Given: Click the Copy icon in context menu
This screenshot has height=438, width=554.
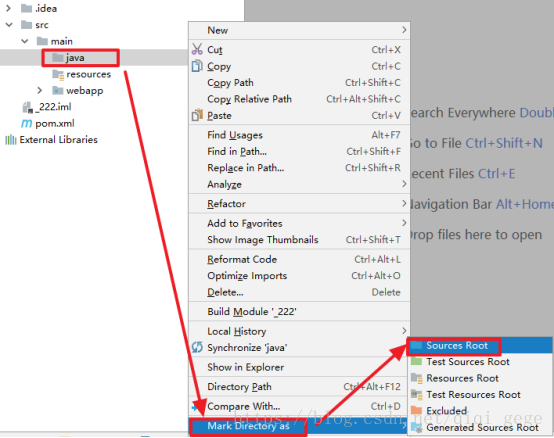Looking at the screenshot, I should (197, 66).
